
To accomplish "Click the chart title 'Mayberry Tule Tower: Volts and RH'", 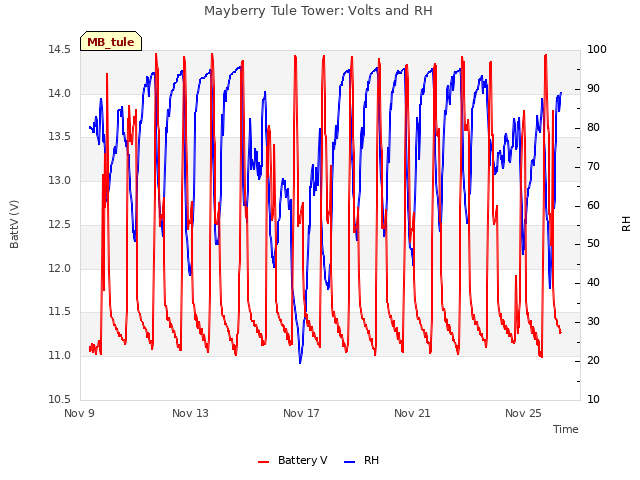I will (x=318, y=11).
